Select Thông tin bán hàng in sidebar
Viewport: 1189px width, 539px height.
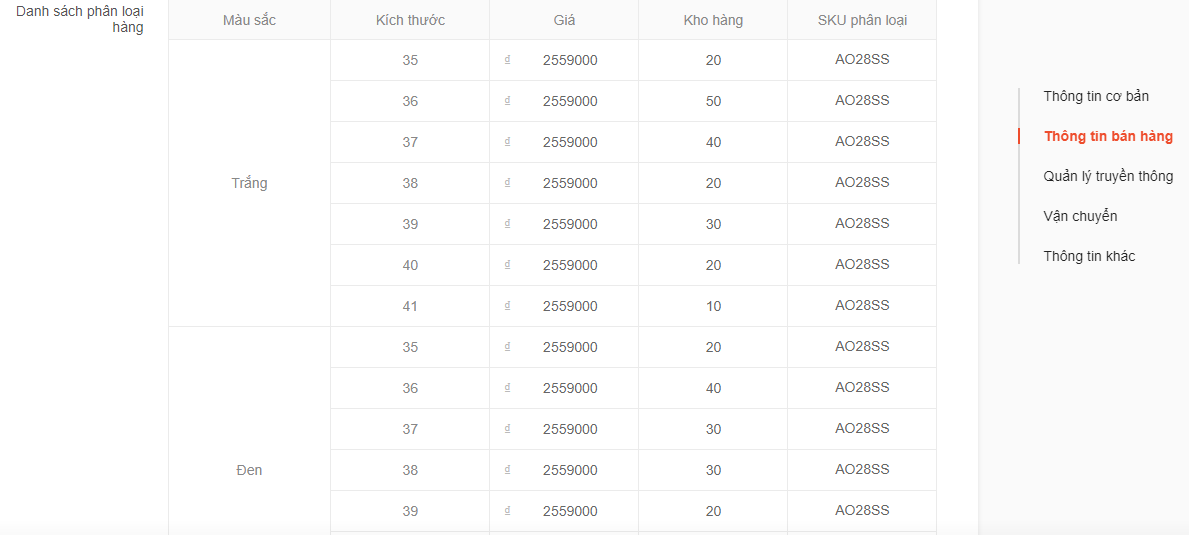[1108, 136]
